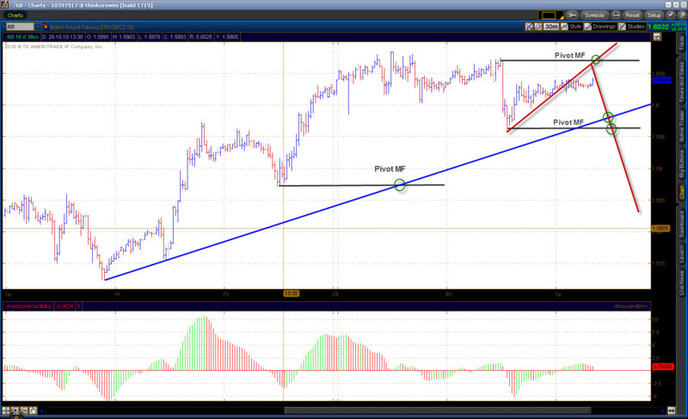Switch to Big Buttons side tab
Screen dimensions: 688x419
point(681,165)
